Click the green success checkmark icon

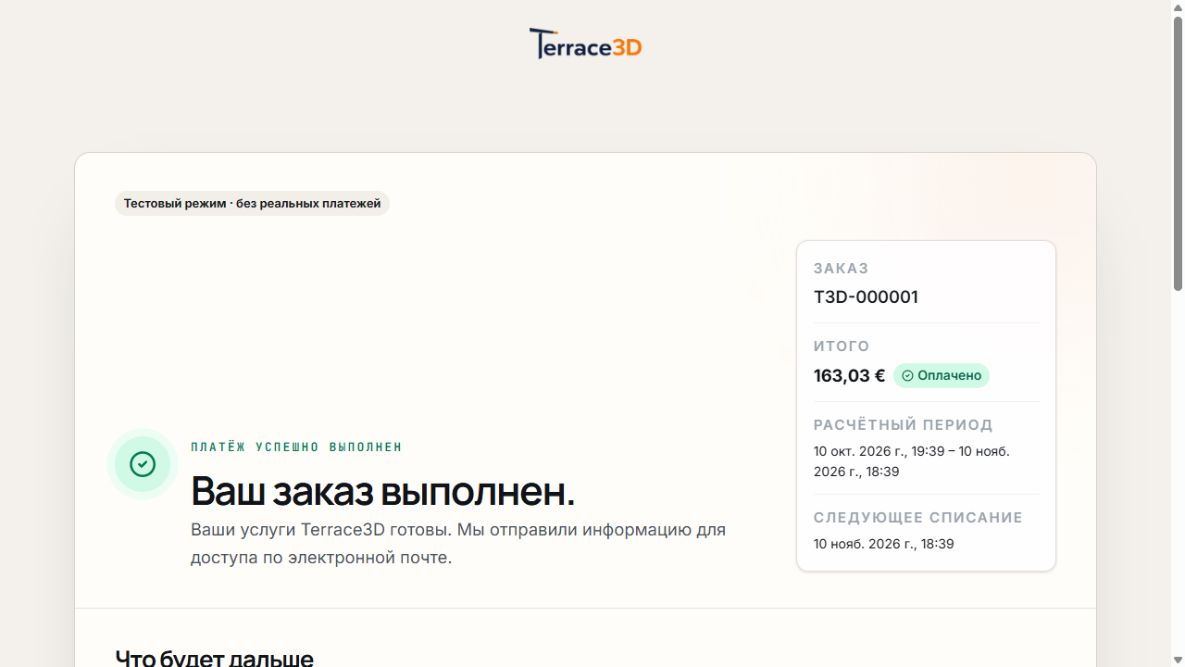[142, 464]
